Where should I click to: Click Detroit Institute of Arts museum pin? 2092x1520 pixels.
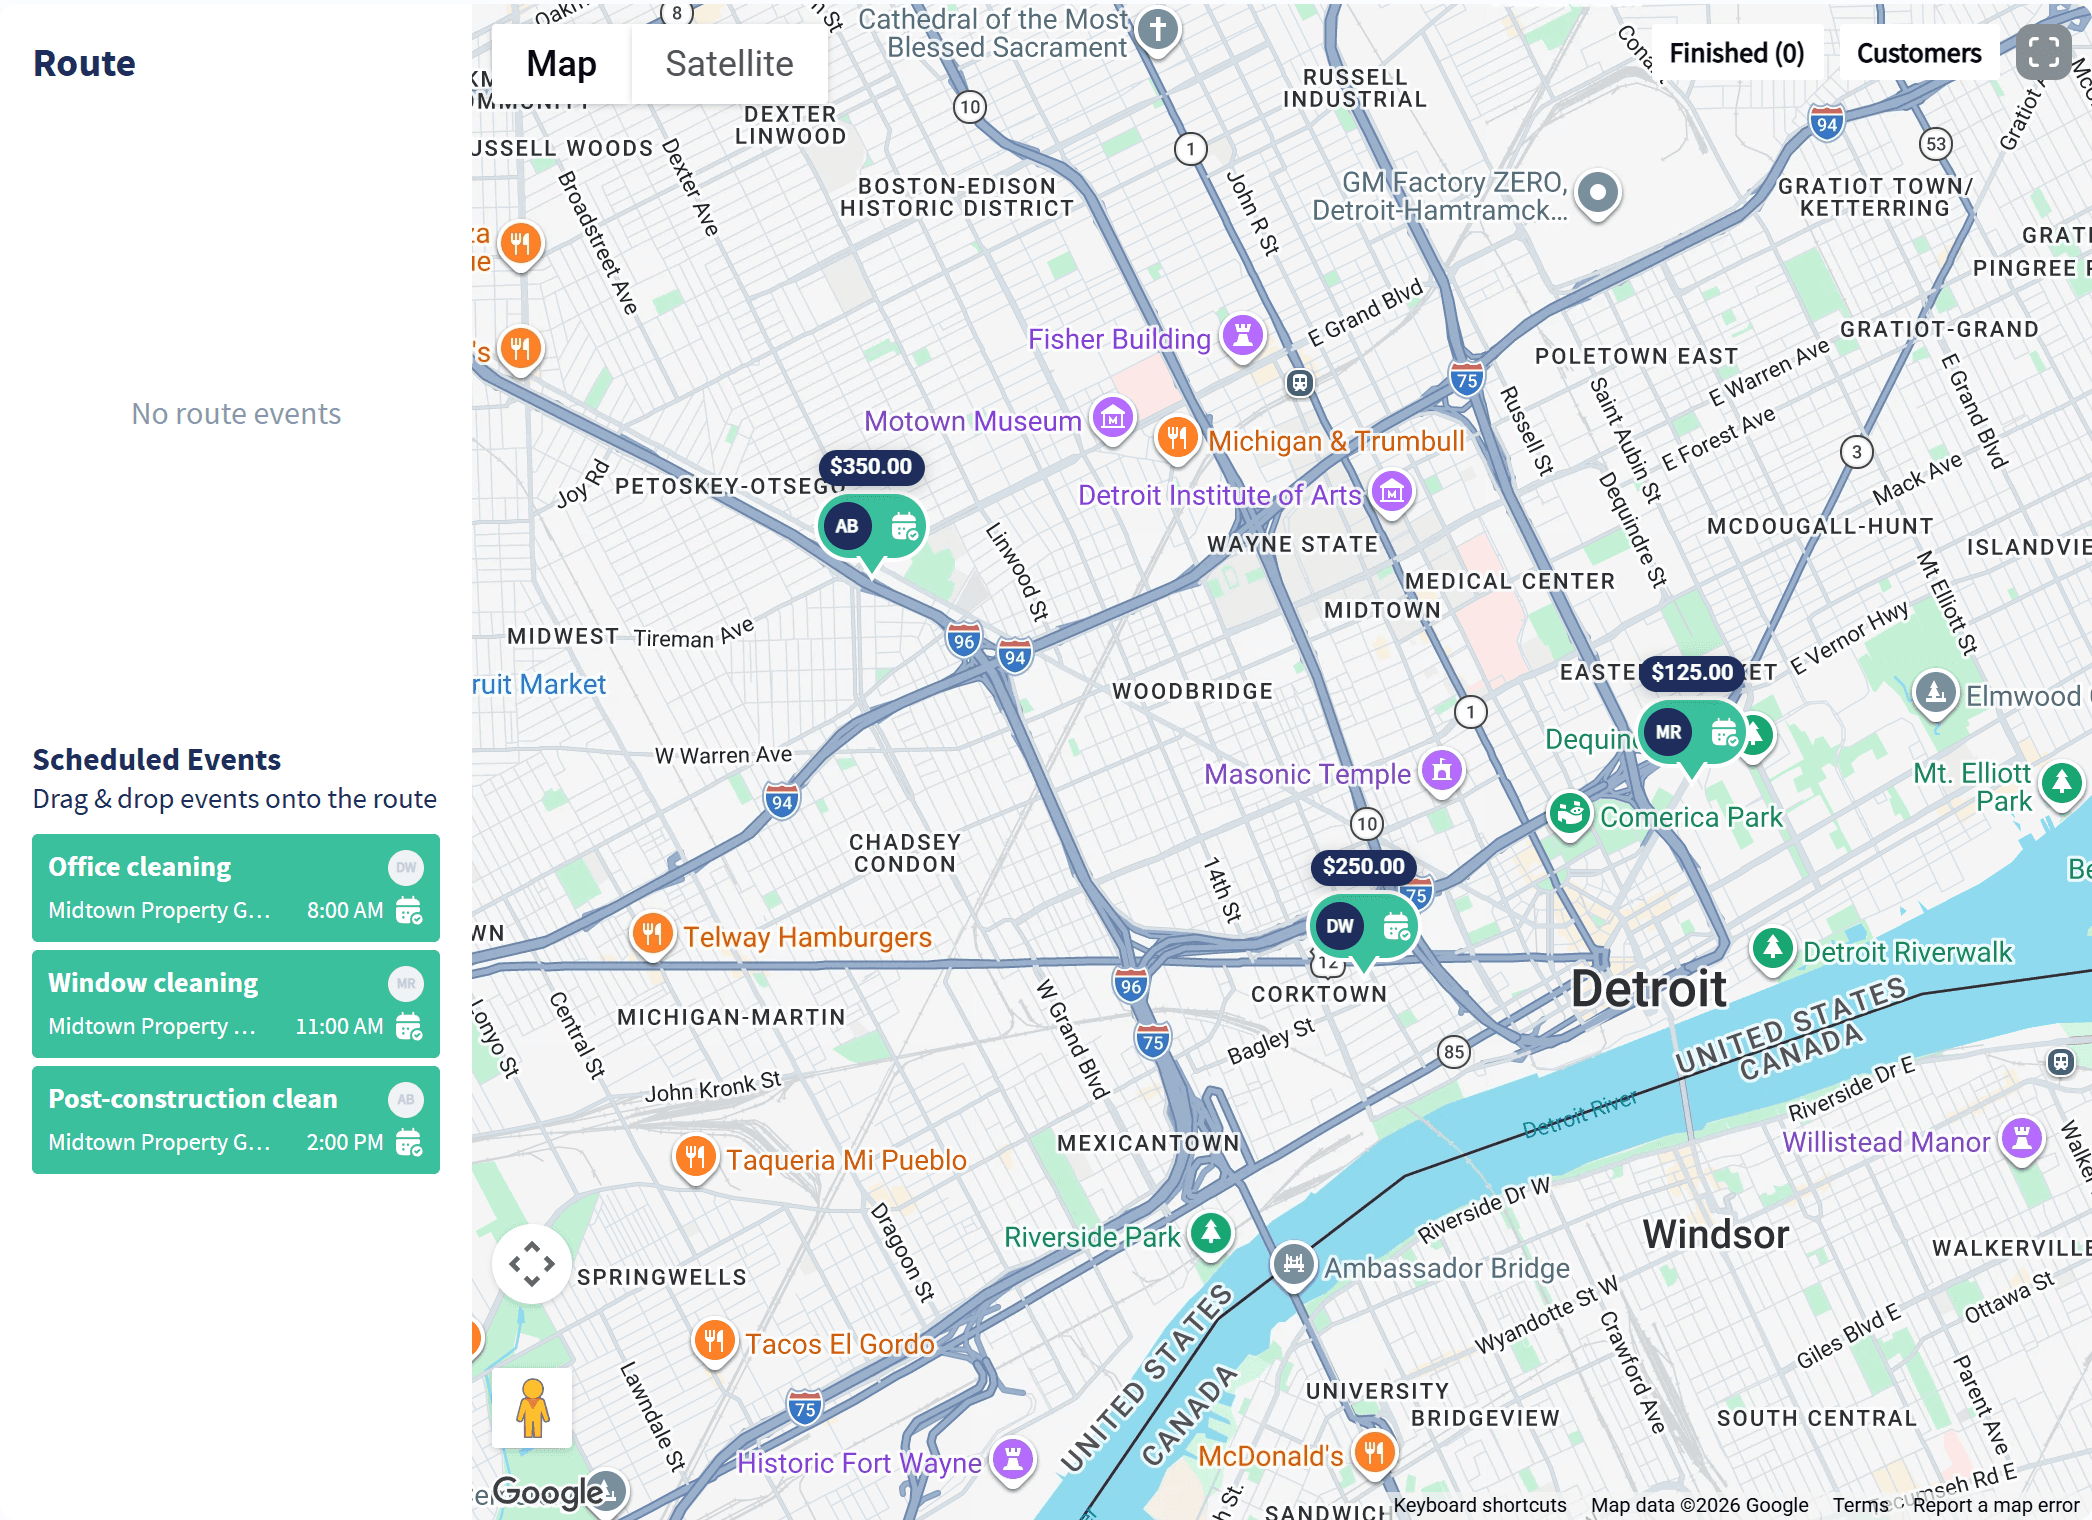(1392, 492)
